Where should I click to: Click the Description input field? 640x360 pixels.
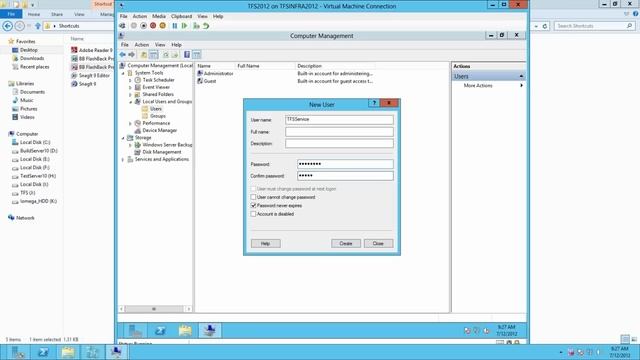click(x=339, y=144)
